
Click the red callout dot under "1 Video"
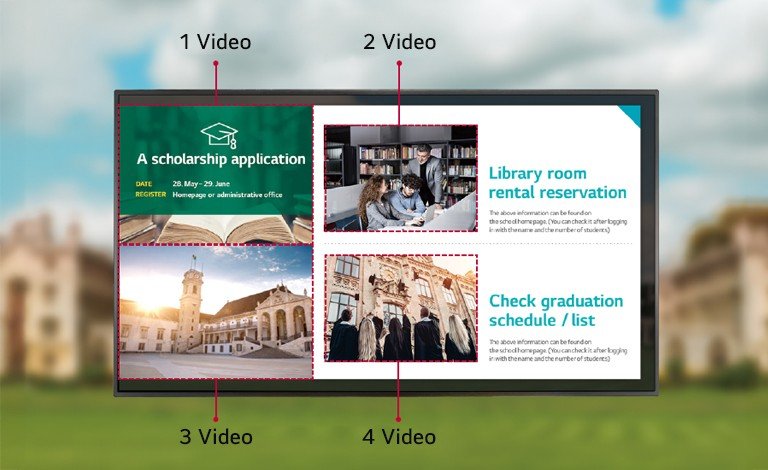[216, 64]
